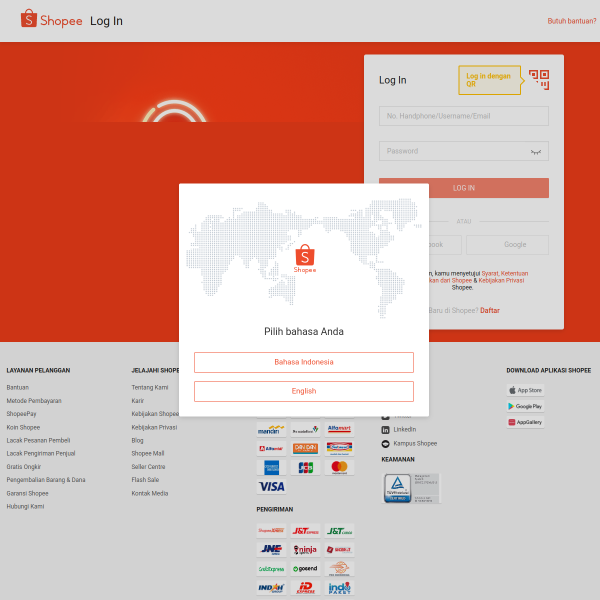The width and height of the screenshot is (600, 600).
Task: Click the Dan+Dan payment logo
Action: (305, 448)
